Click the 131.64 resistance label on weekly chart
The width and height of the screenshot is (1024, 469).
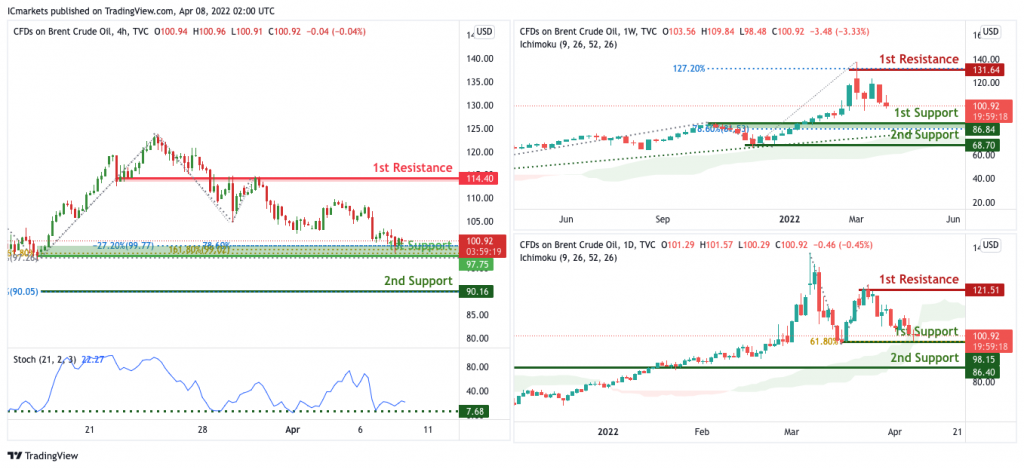pos(983,70)
